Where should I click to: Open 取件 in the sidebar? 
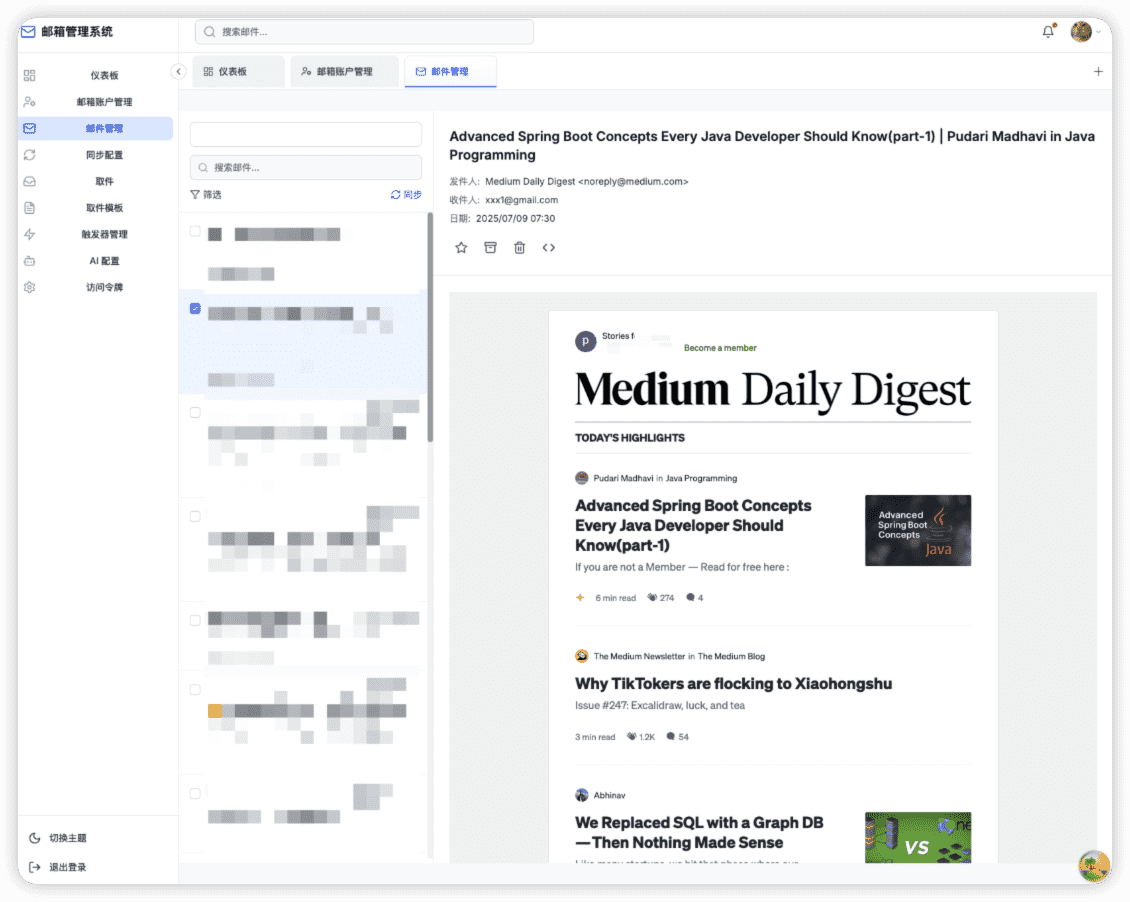pos(95,182)
